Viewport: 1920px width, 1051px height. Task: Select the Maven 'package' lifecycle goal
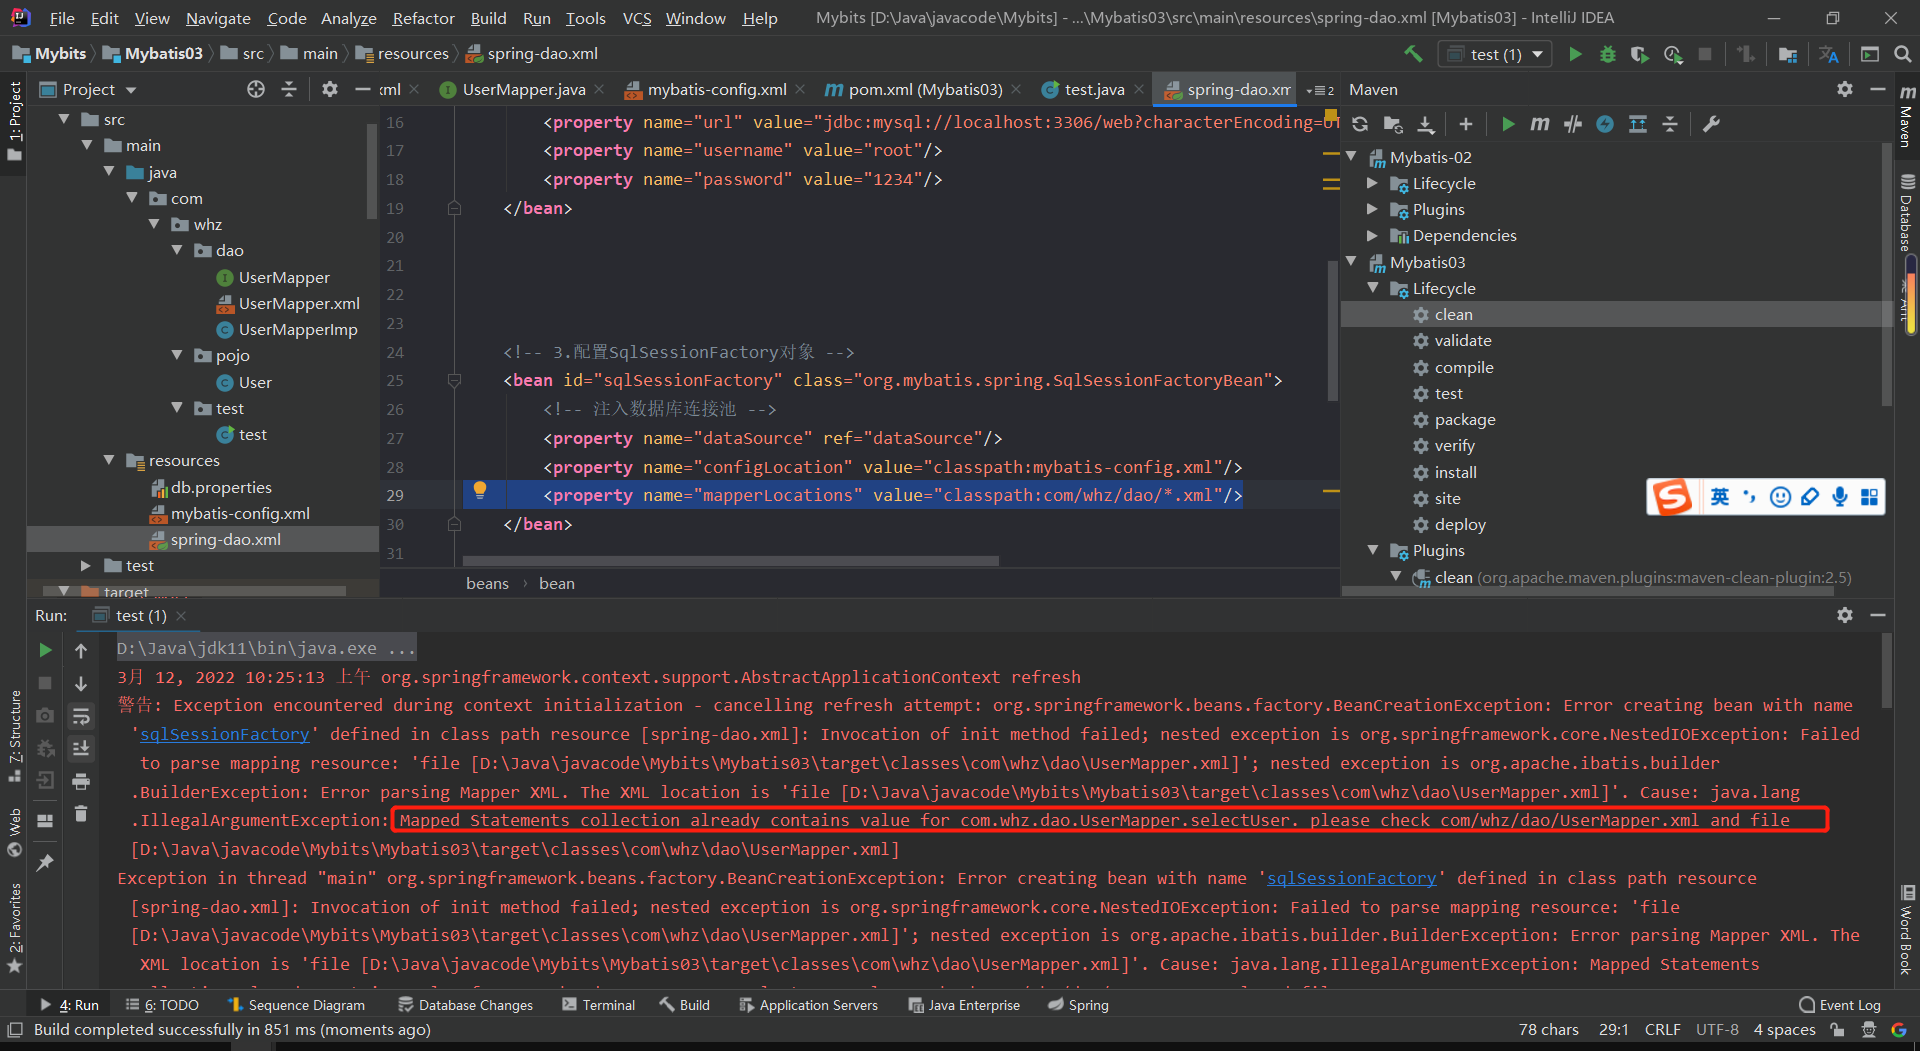1465,419
